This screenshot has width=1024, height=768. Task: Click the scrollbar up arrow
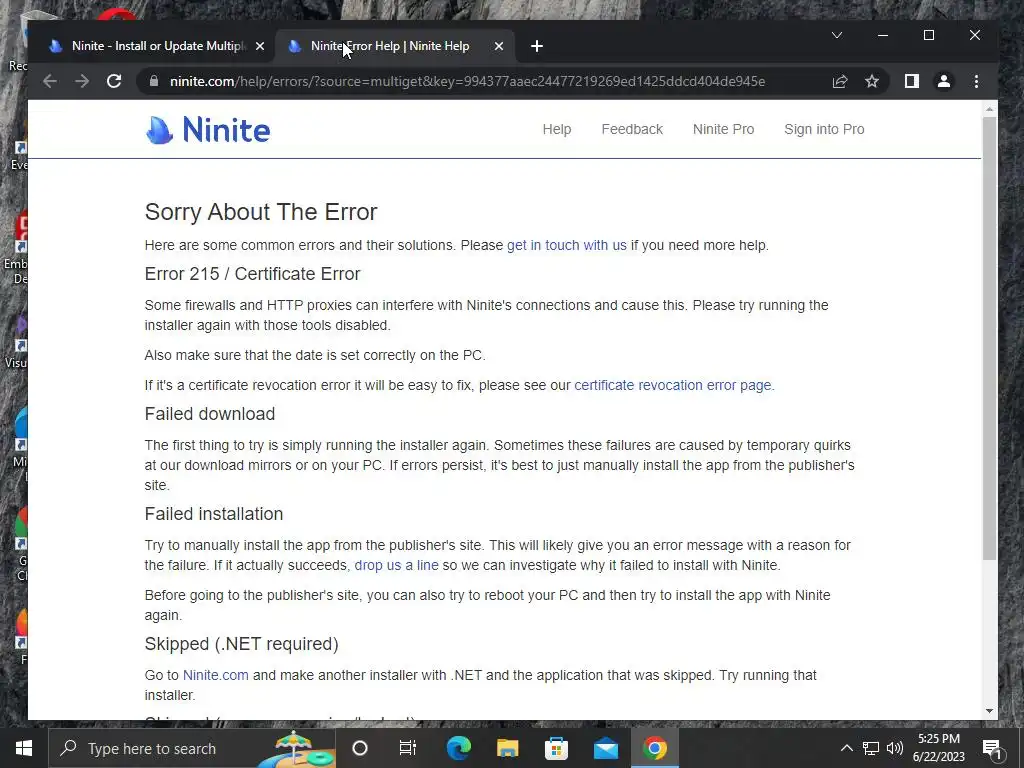click(x=989, y=108)
